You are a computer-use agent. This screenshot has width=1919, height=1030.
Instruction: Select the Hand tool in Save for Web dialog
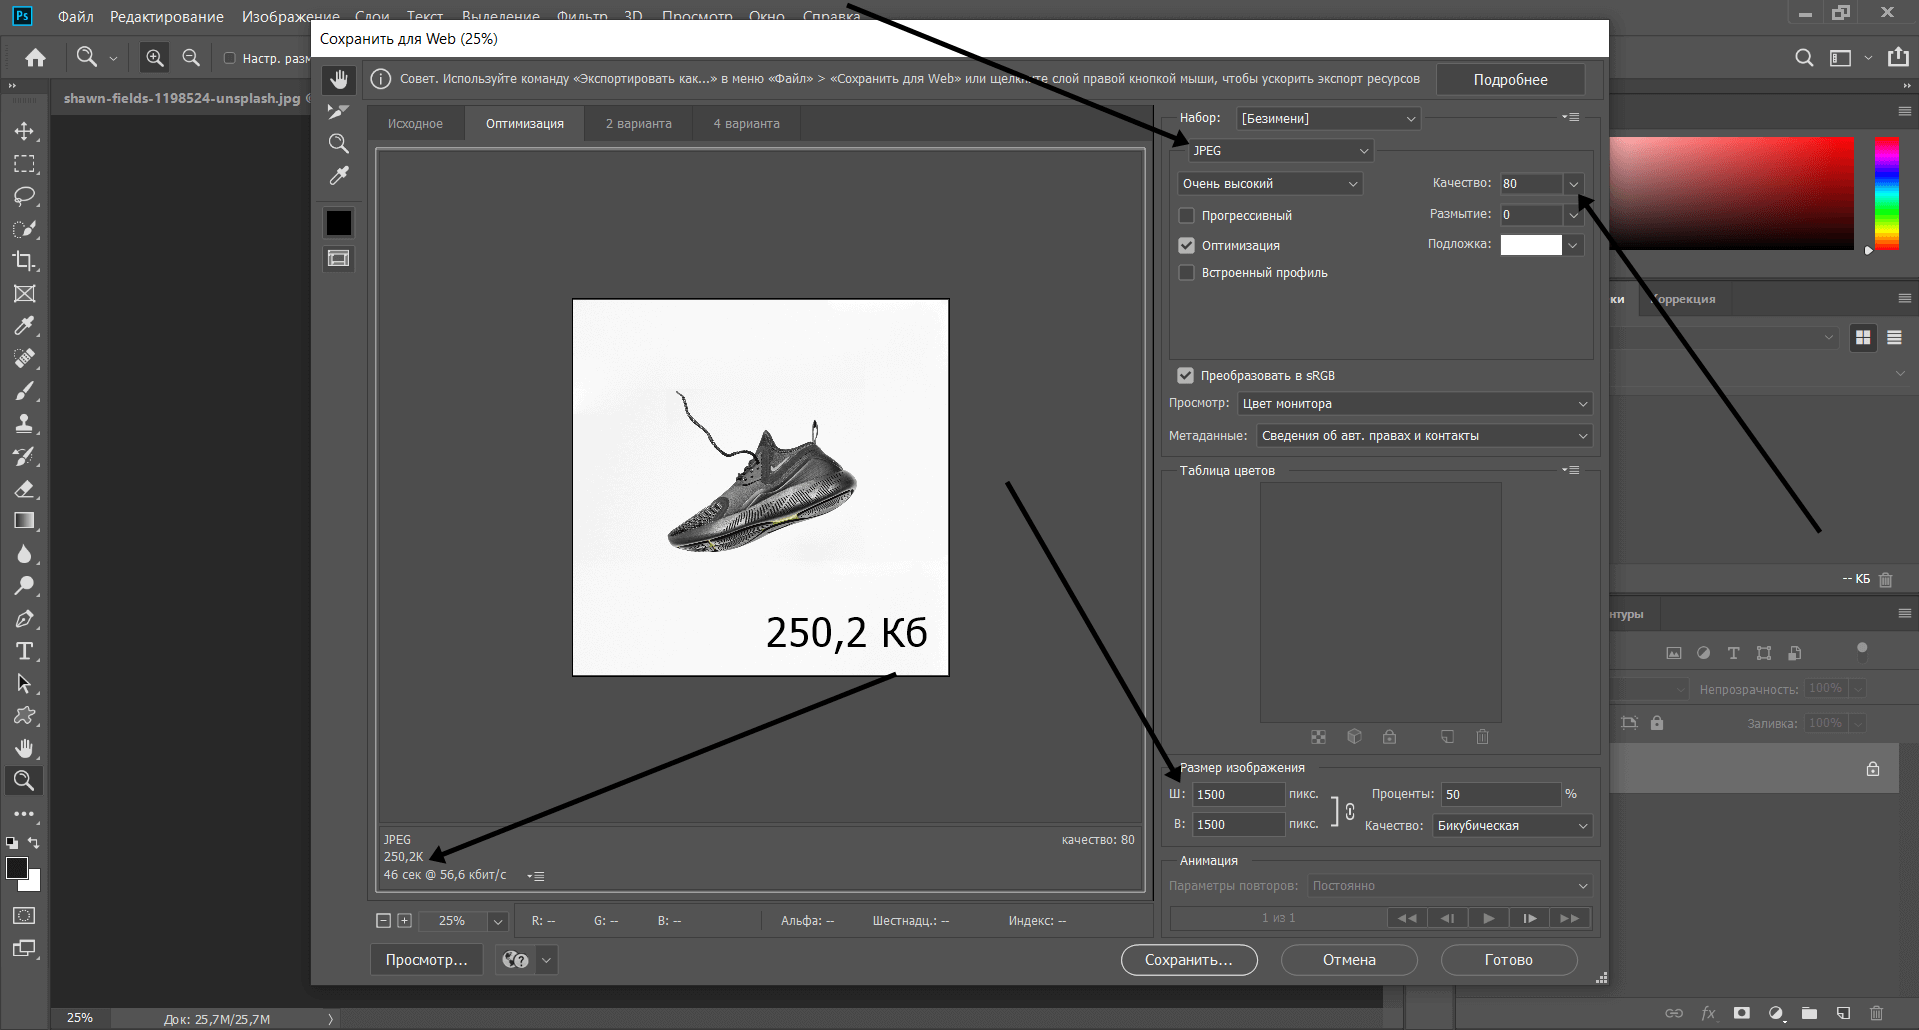pyautogui.click(x=339, y=80)
